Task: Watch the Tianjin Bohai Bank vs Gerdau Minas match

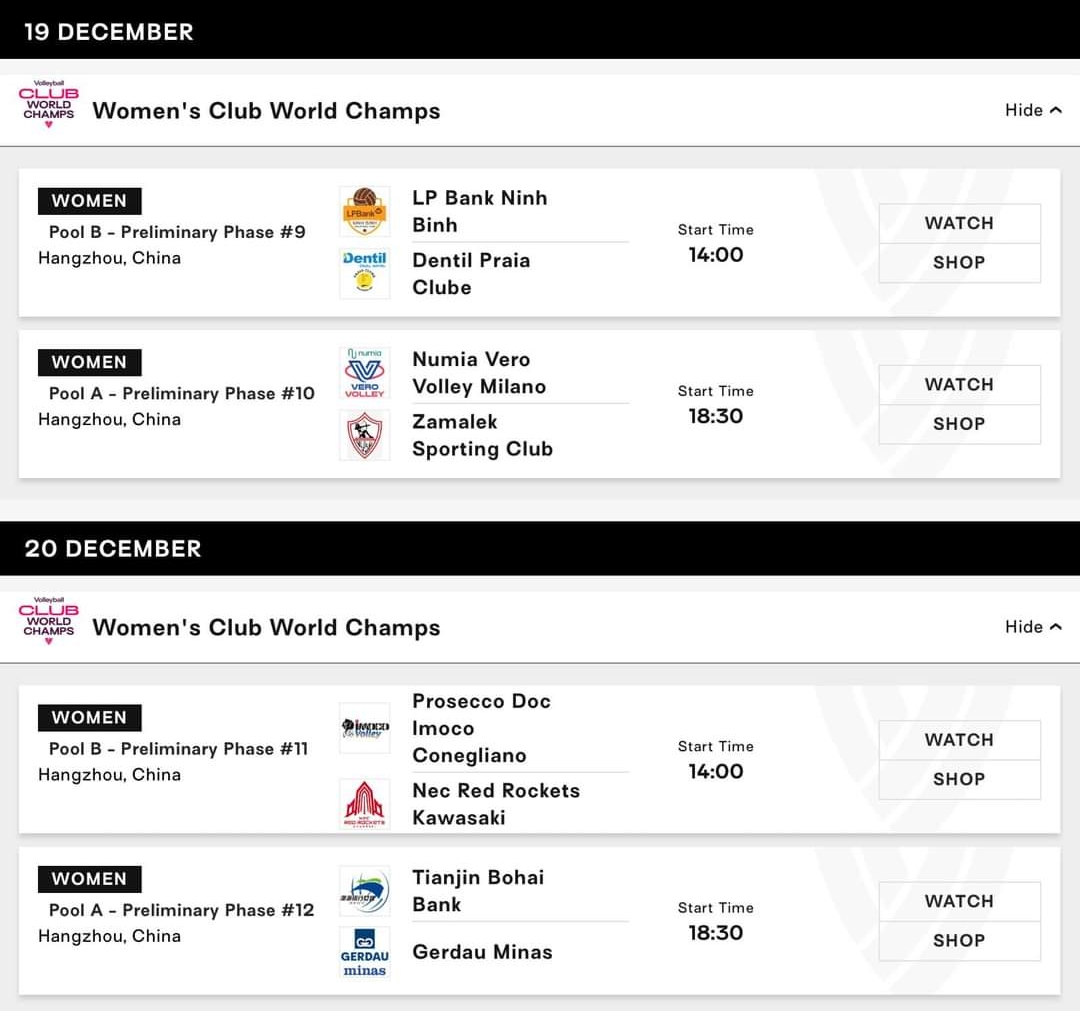Action: [959, 901]
